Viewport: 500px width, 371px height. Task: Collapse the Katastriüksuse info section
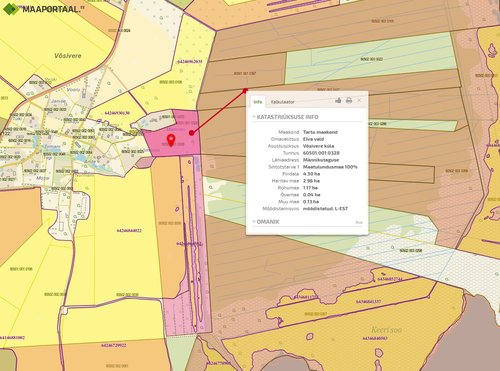tap(254, 117)
